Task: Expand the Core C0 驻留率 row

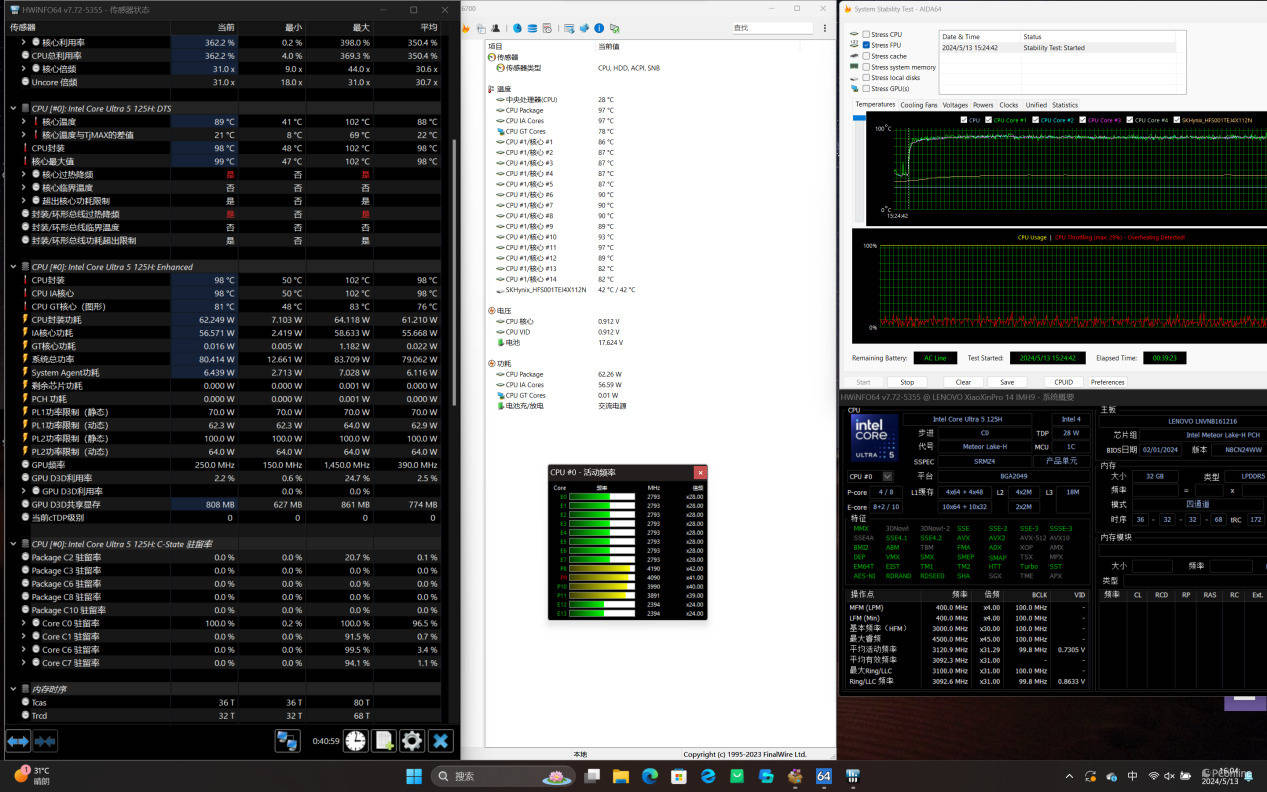Action: (24, 623)
